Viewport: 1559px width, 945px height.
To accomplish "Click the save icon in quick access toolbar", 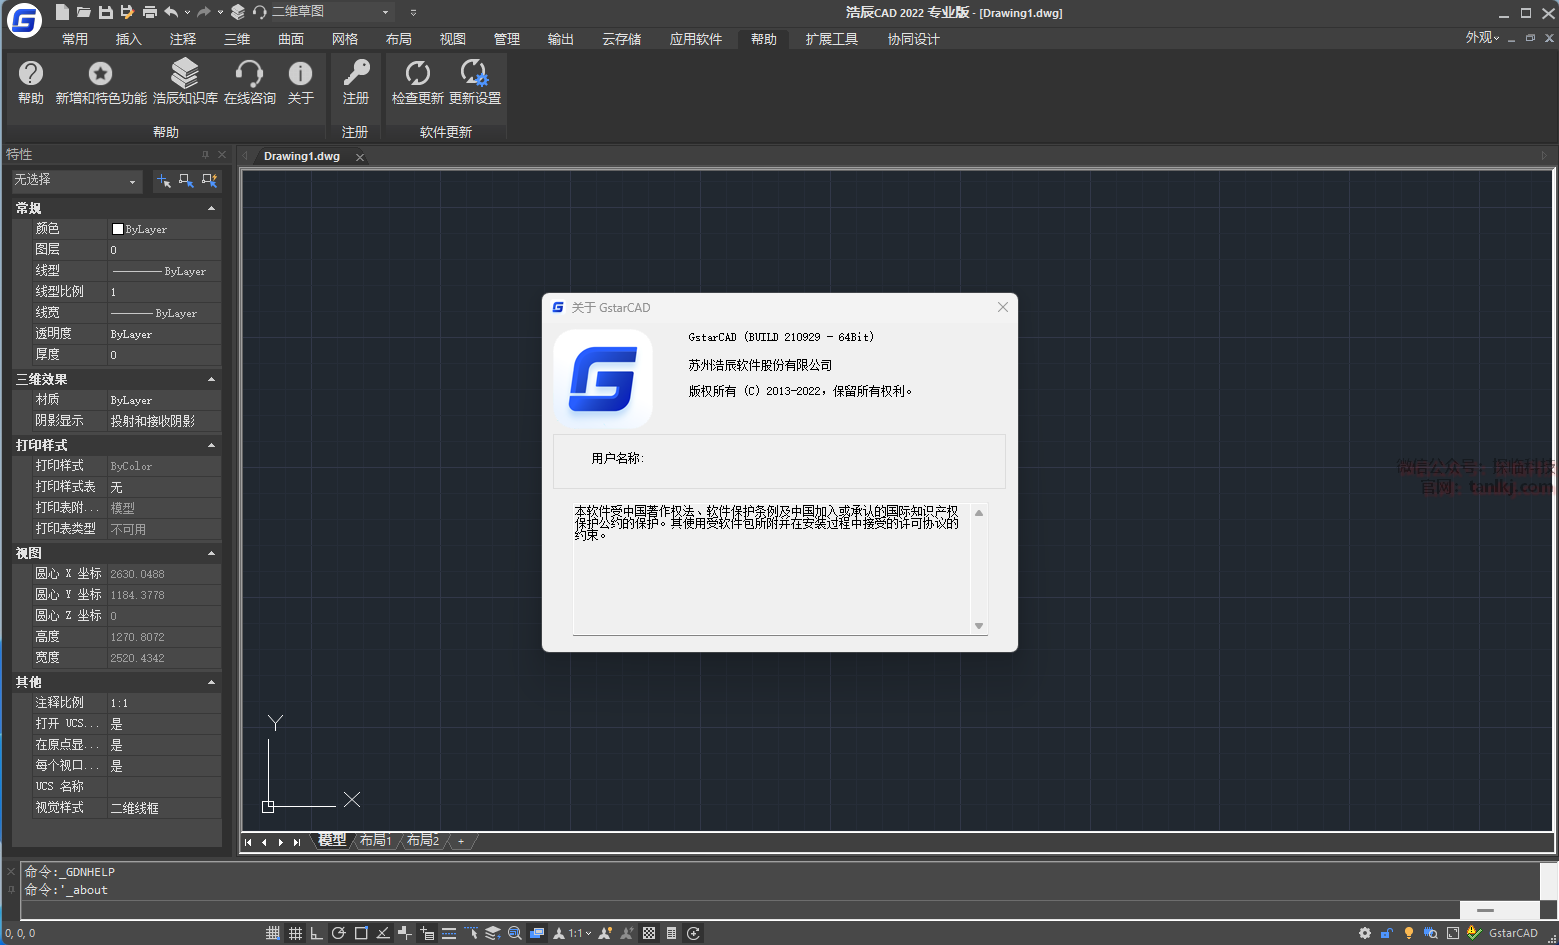I will point(105,12).
